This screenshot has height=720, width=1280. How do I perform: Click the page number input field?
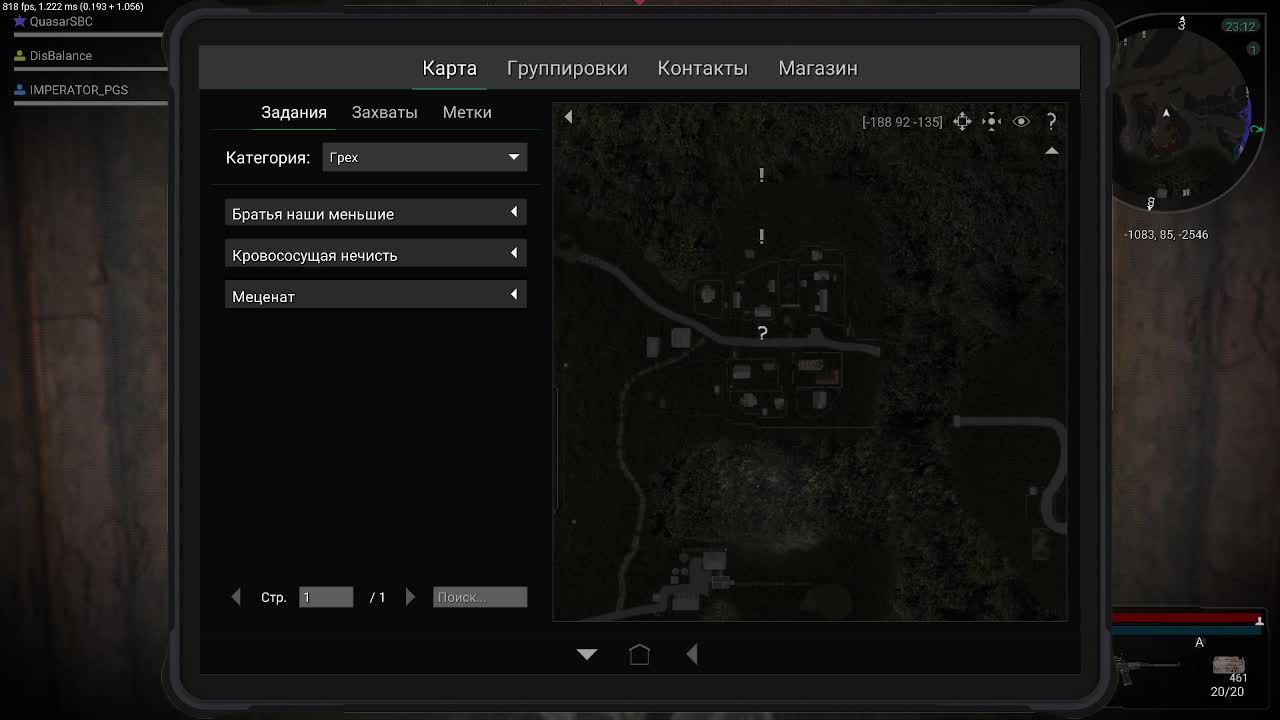326,597
